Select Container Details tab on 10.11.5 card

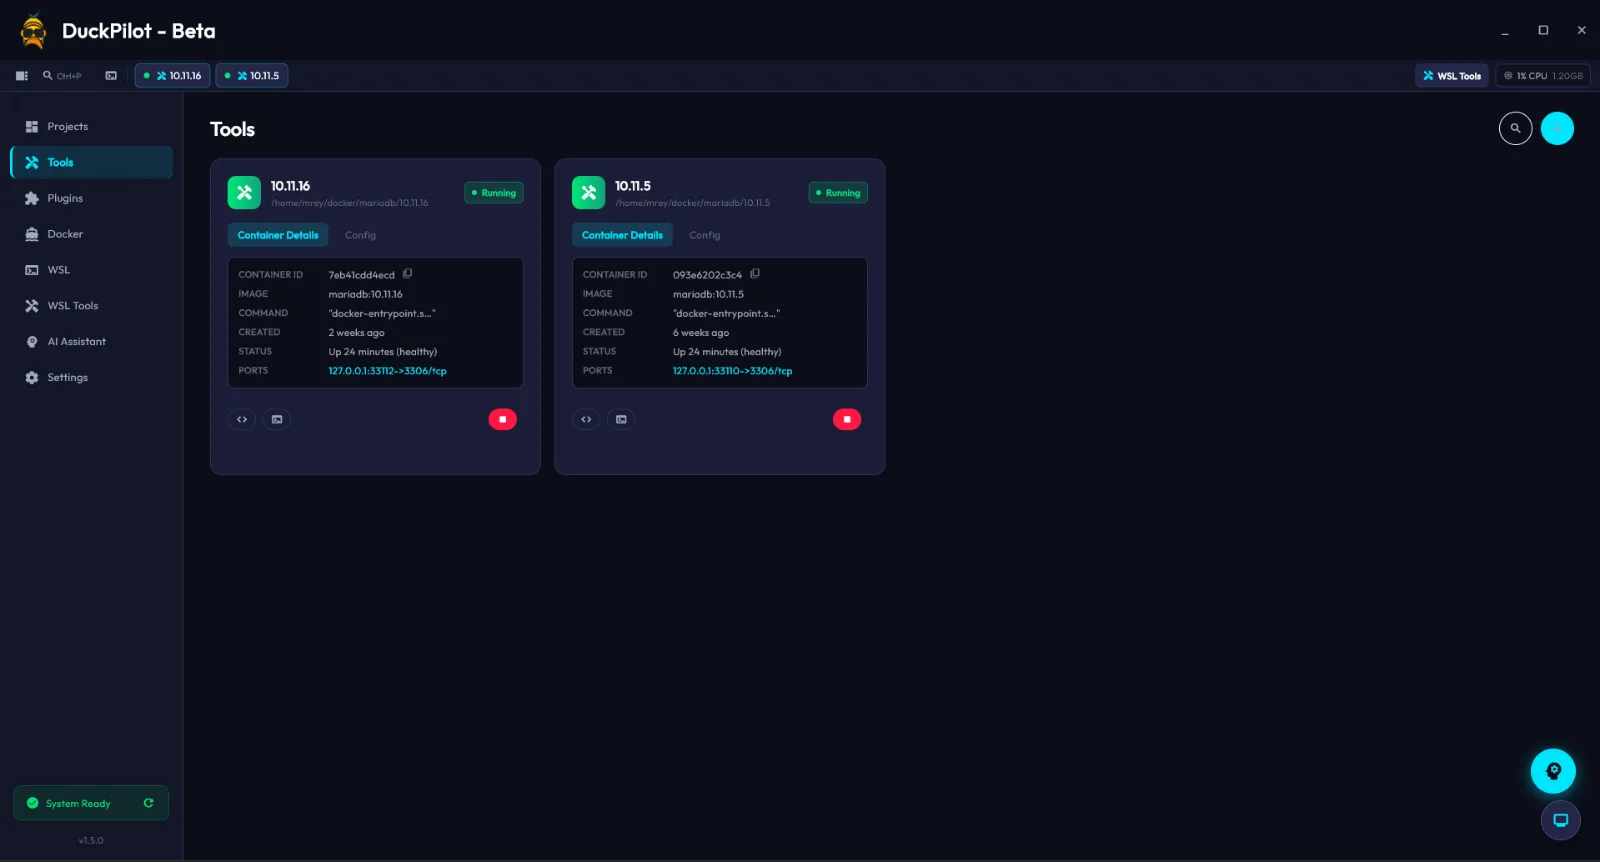[x=622, y=235]
